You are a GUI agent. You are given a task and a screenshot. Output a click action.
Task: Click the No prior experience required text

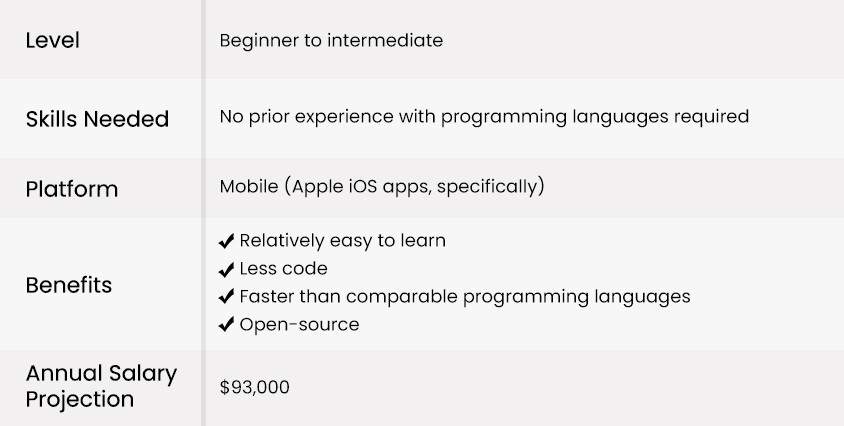point(484,116)
